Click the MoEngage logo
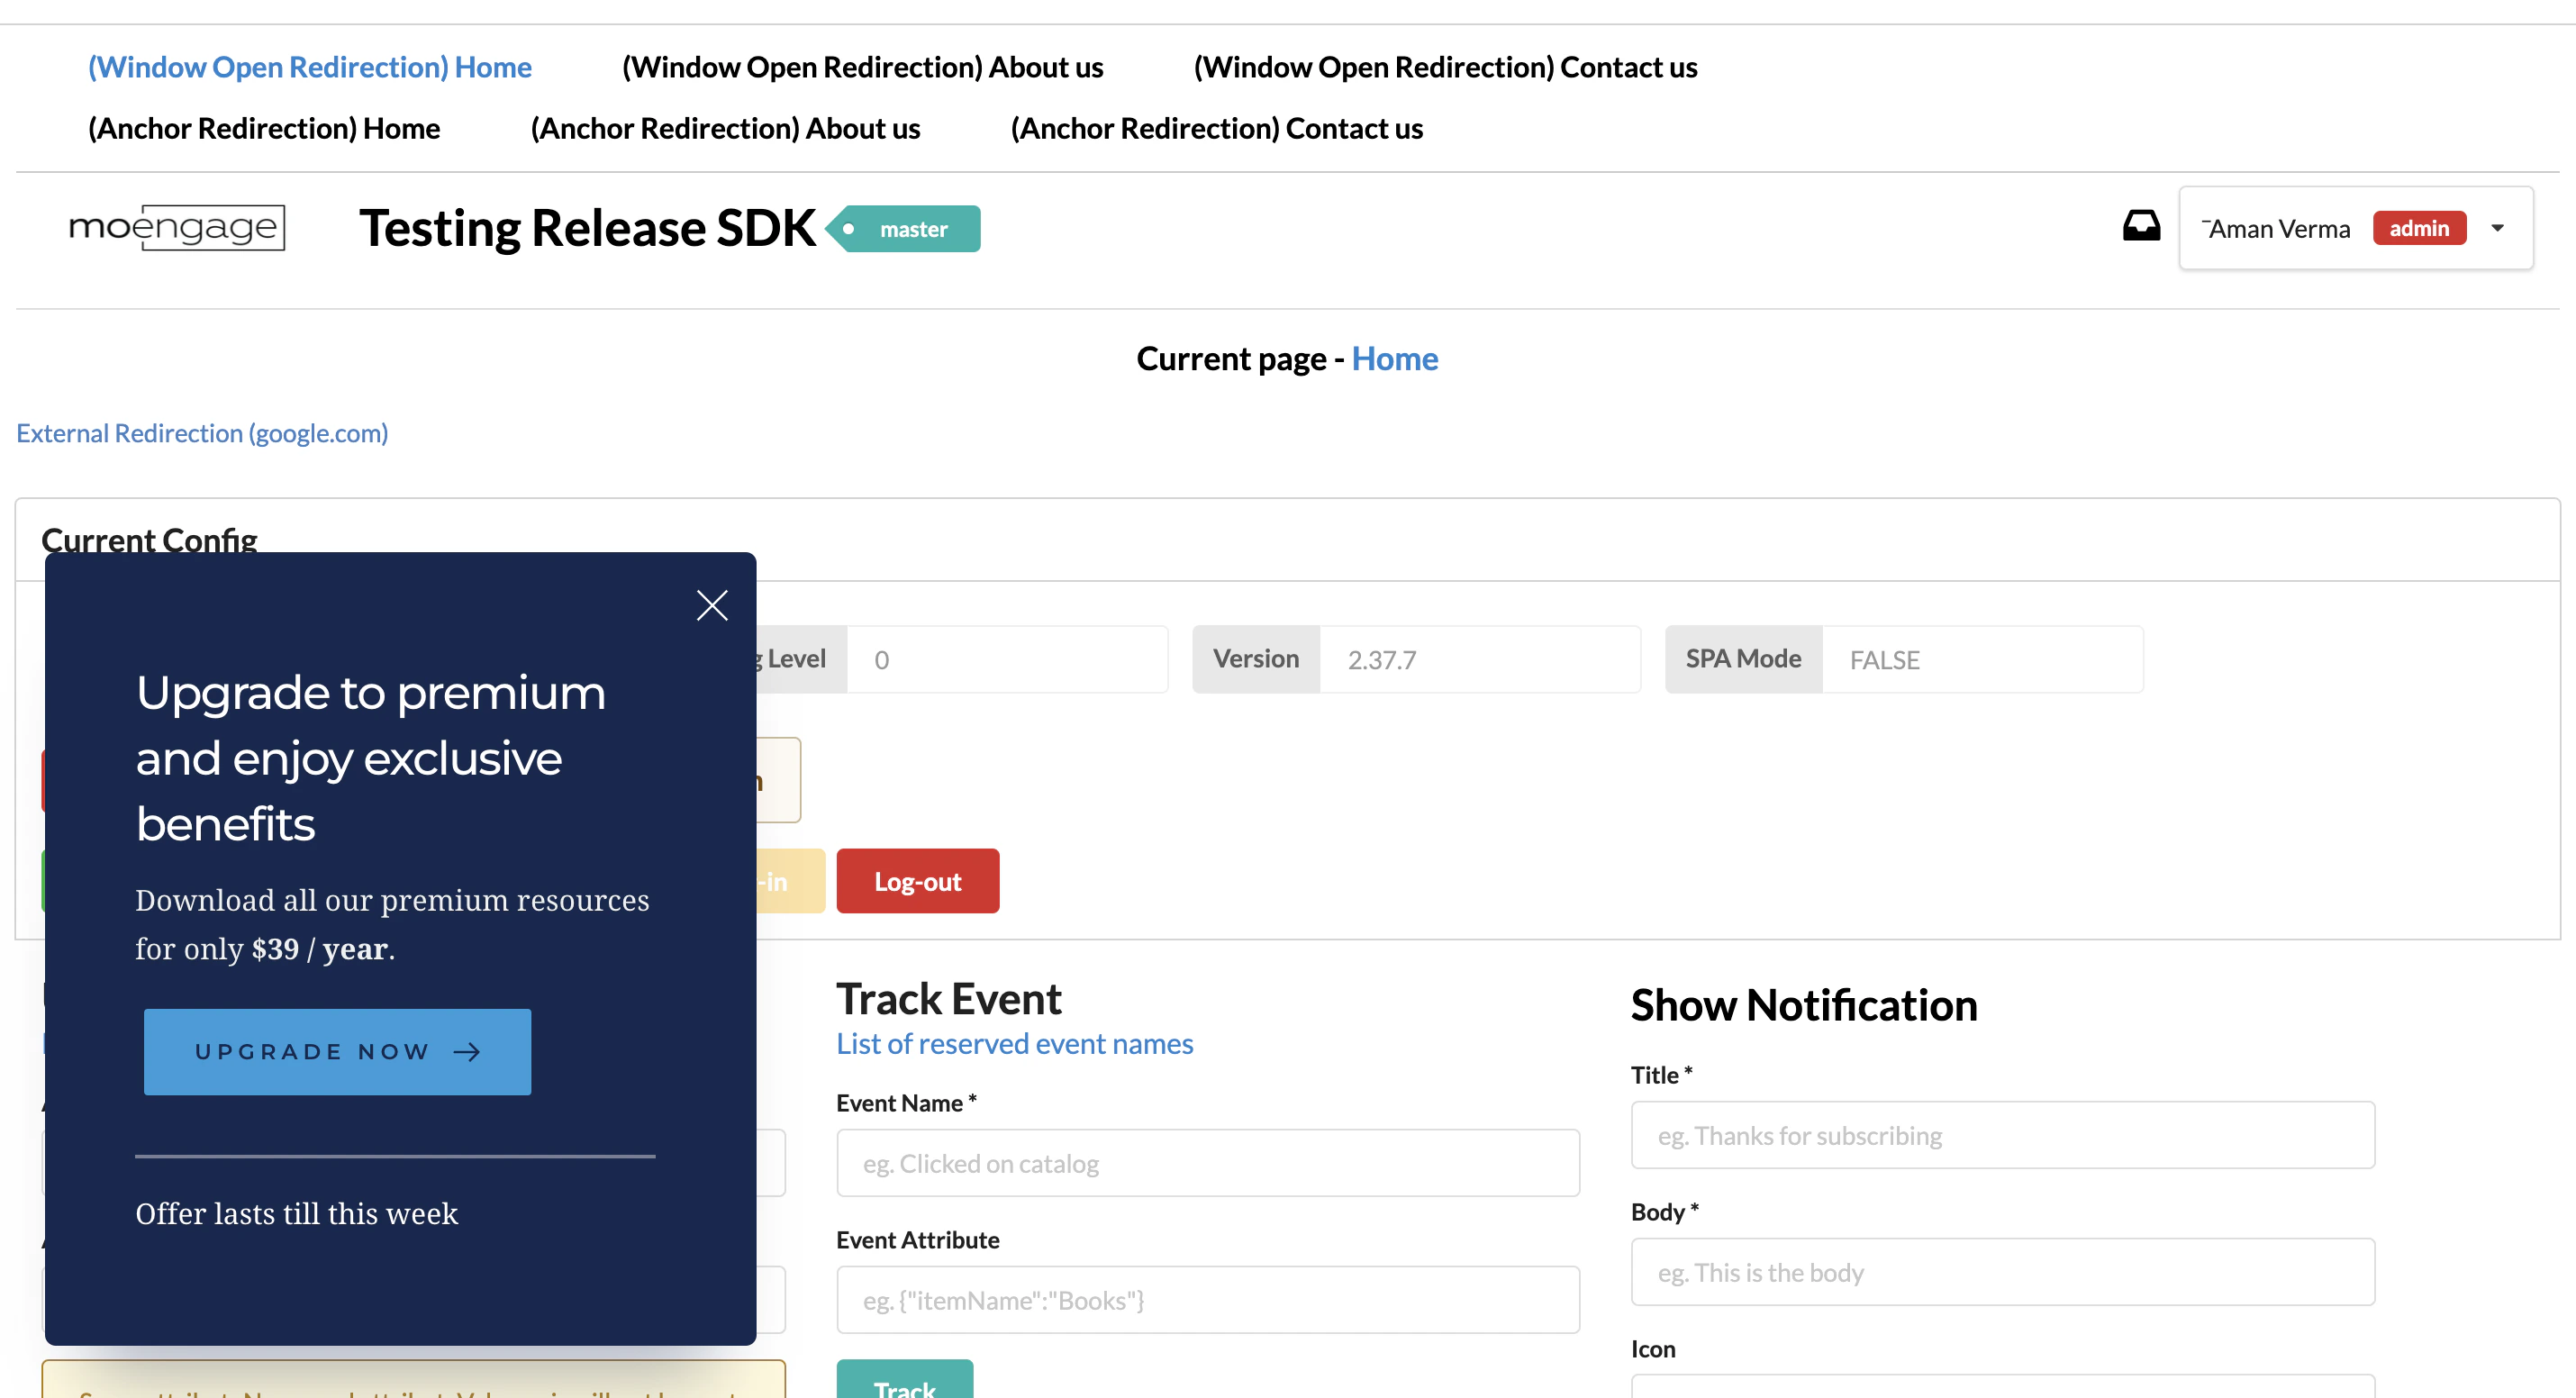The width and height of the screenshot is (2576, 1398). 177,227
